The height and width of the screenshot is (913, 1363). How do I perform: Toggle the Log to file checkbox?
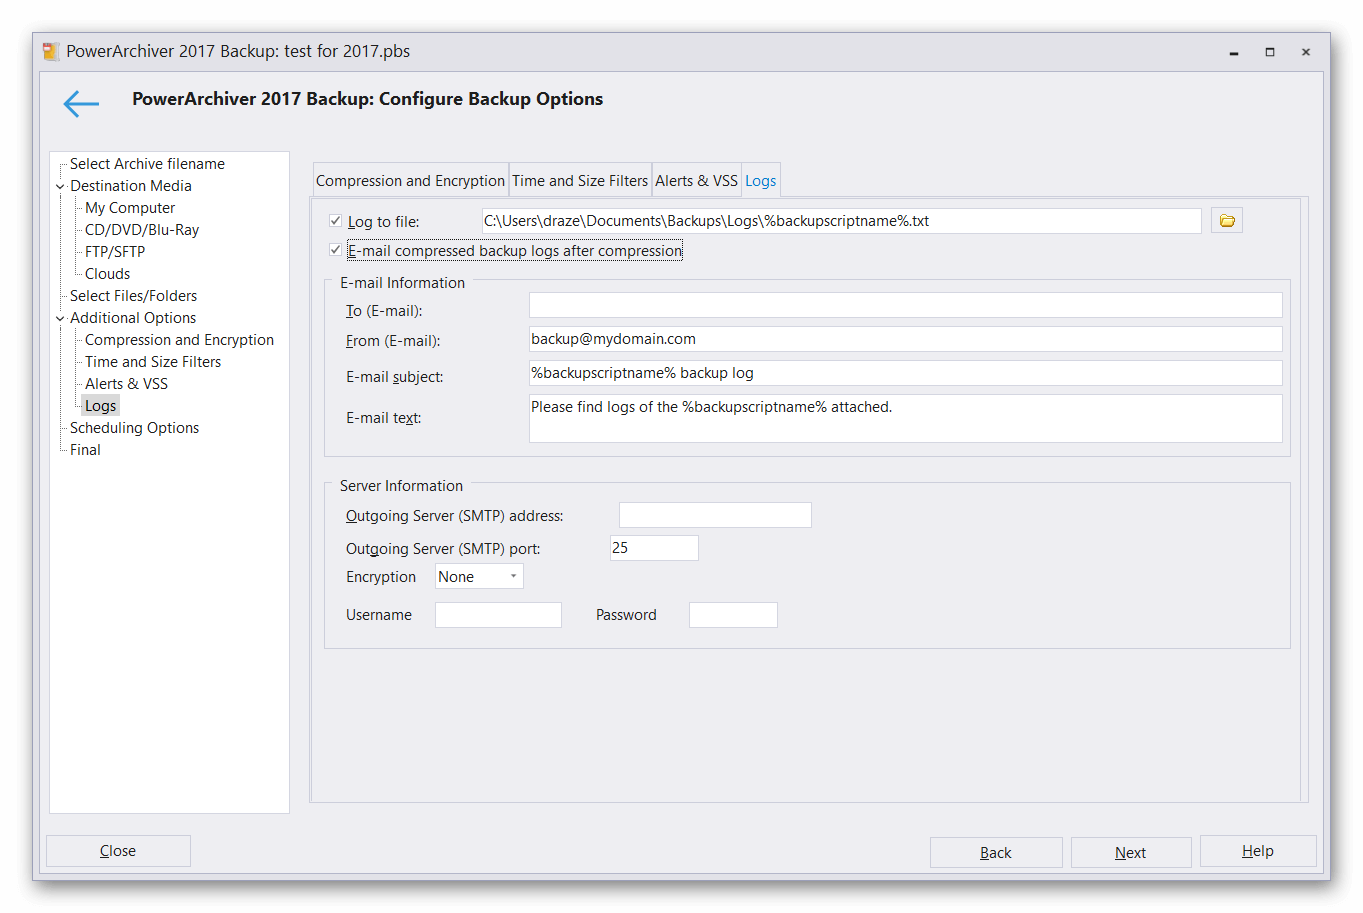[335, 221]
